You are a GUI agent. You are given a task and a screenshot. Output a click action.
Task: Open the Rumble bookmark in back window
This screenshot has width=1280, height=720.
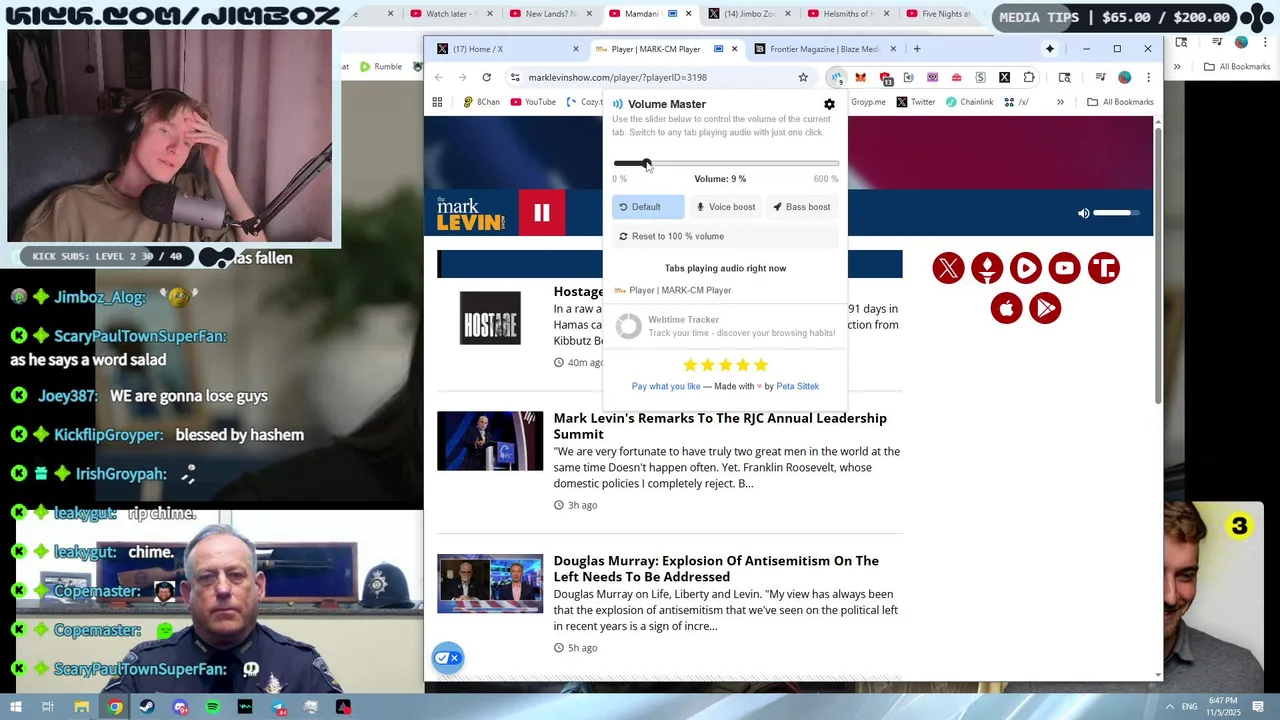click(380, 67)
